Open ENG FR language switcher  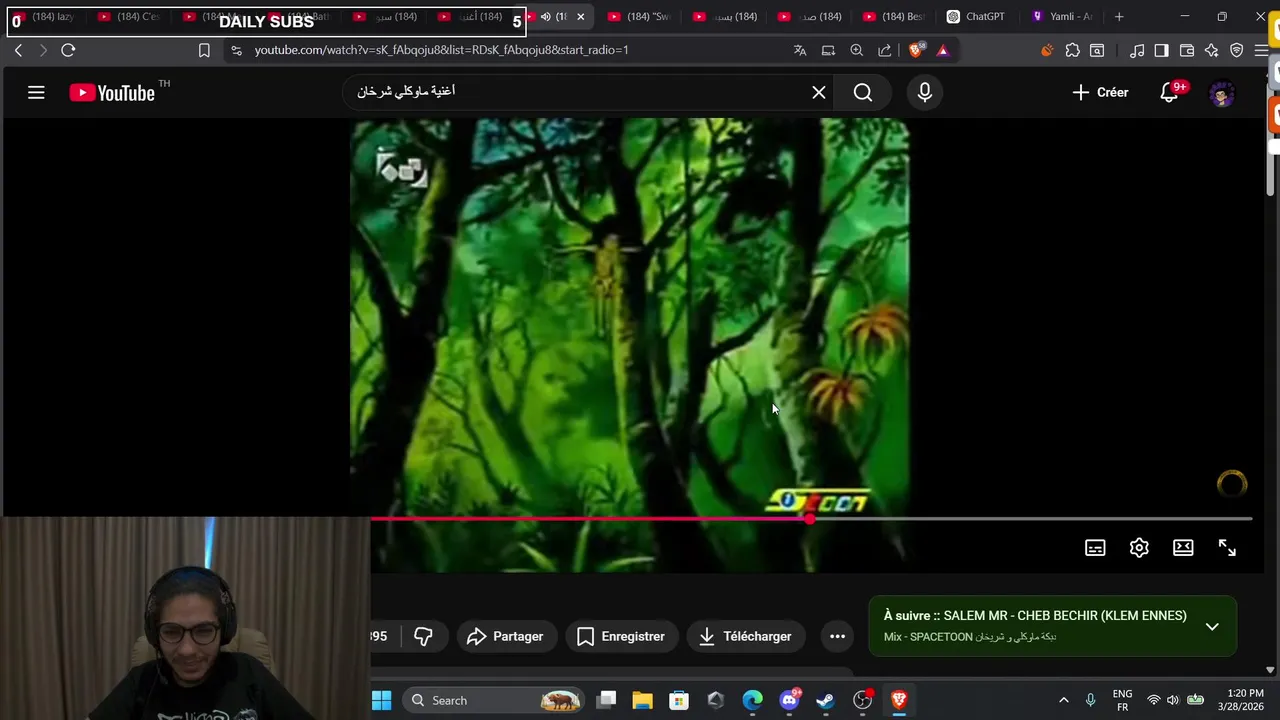(x=1122, y=700)
